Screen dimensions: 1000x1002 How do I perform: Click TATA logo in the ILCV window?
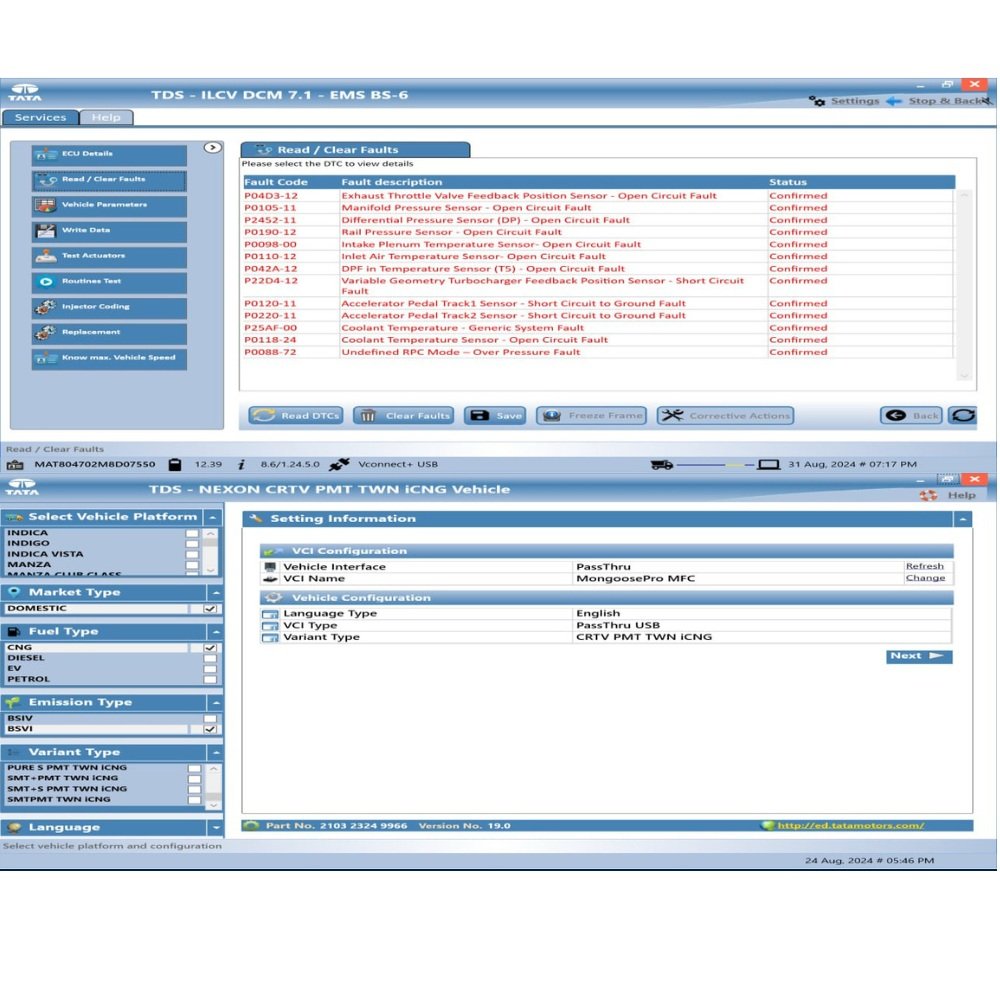click(25, 93)
